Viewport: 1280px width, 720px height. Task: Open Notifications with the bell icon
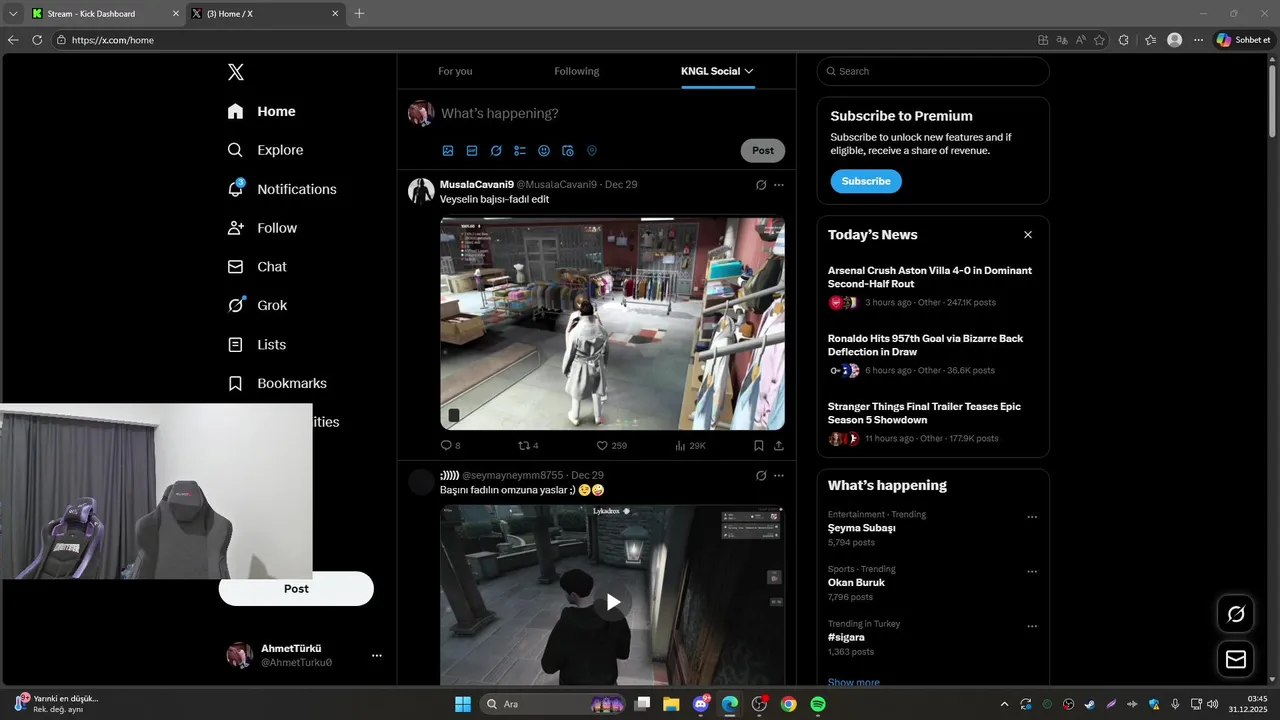coord(282,189)
